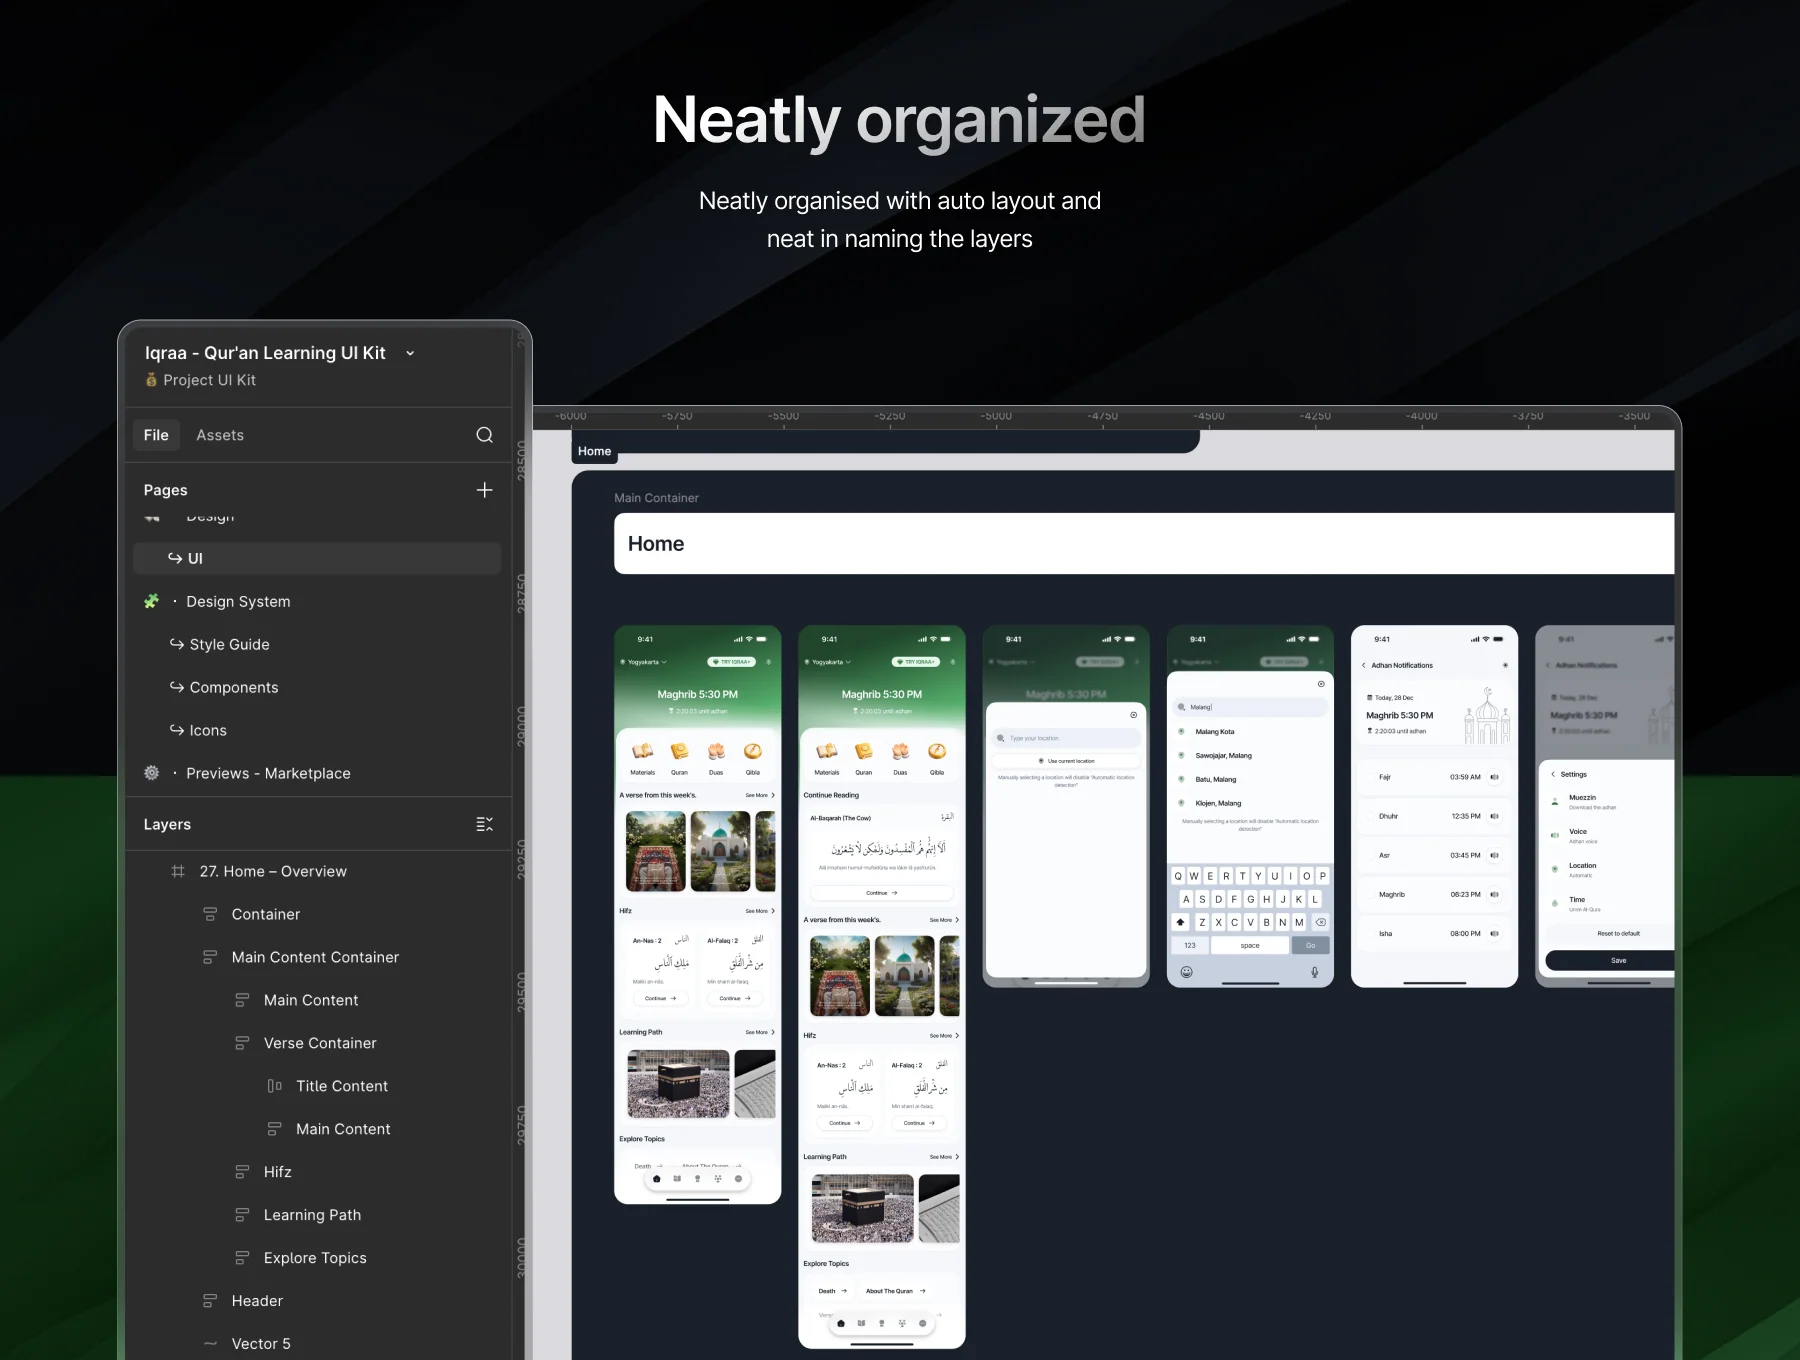Click the search magnifier icon beside Assets
Image resolution: width=1800 pixels, height=1360 pixels.
tap(484, 435)
